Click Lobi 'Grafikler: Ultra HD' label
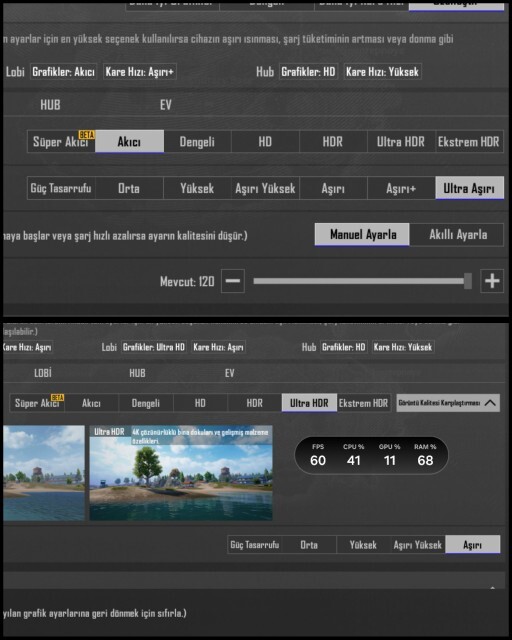 tap(154, 347)
